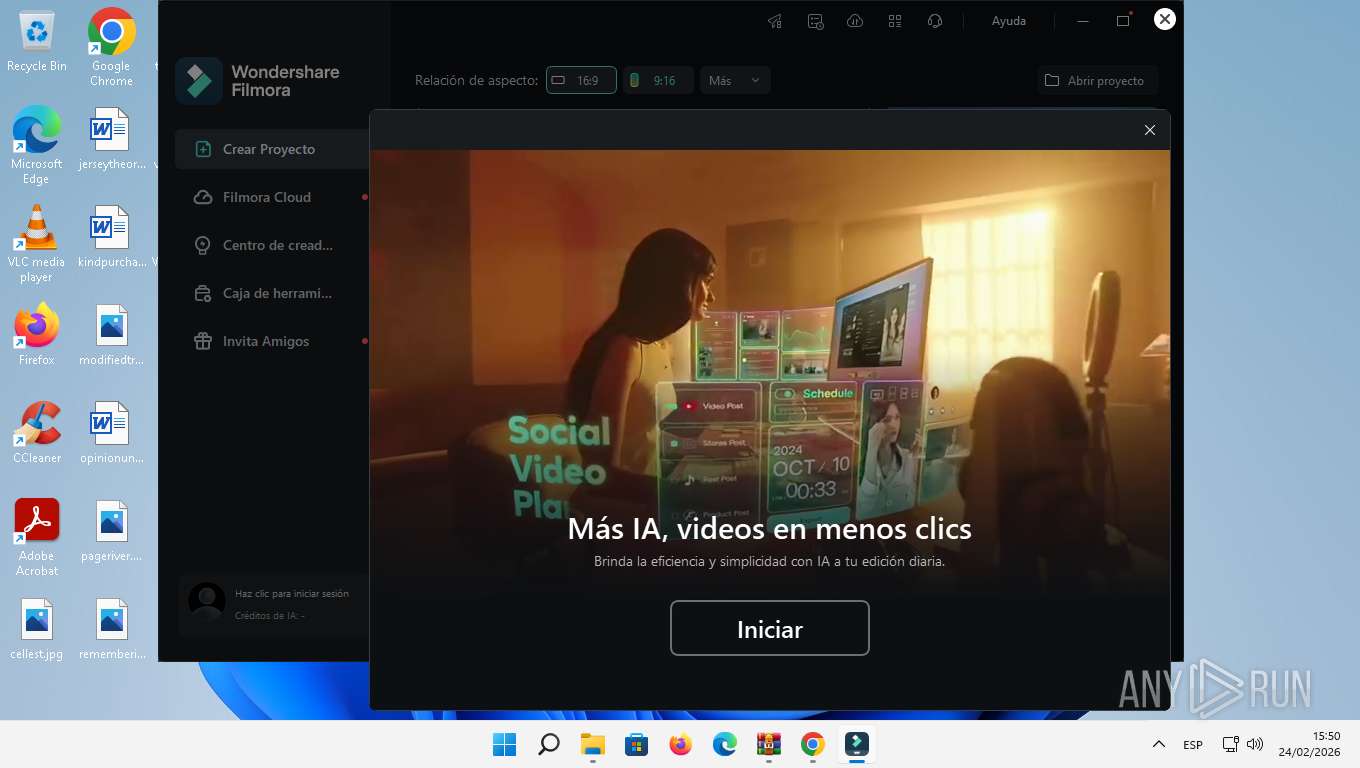Screen dimensions: 1360x768
Task: Open Firefox desktop shortcut
Action: pyautogui.click(x=37, y=335)
